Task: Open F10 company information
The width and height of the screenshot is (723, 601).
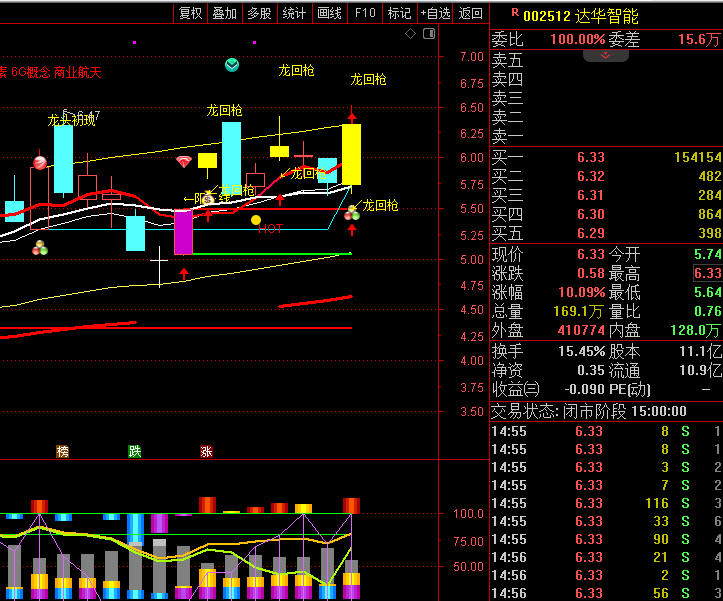Action: coord(365,13)
